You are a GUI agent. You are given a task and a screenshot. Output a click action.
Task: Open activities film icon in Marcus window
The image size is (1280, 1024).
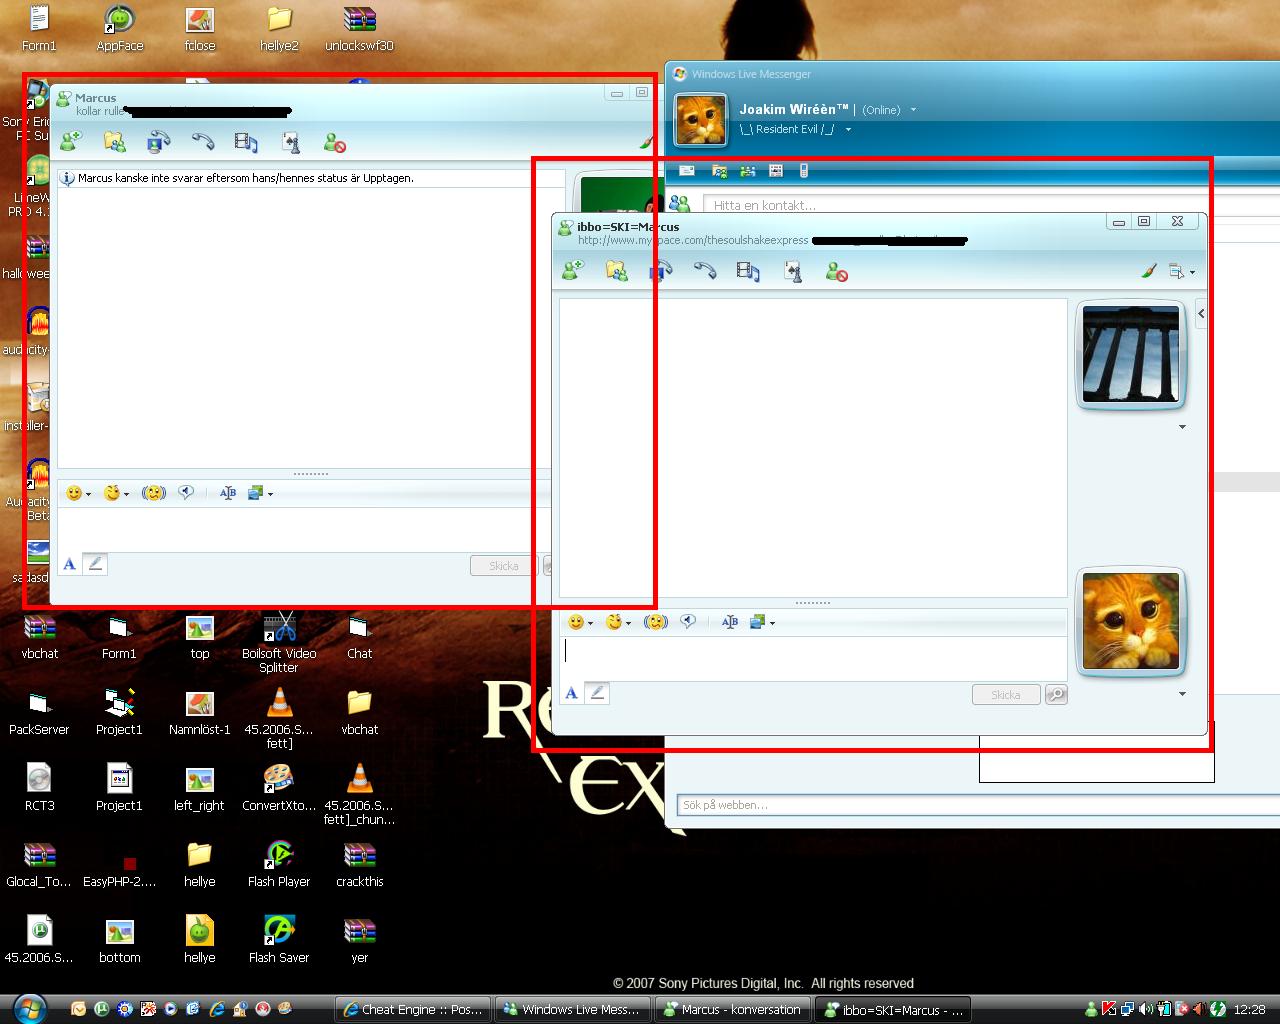coord(246,142)
